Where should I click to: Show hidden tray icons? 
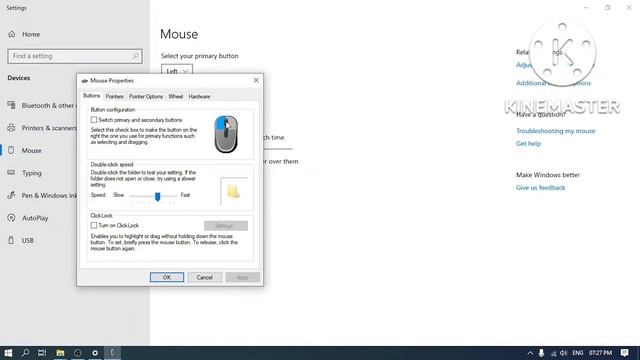[x=530, y=353]
